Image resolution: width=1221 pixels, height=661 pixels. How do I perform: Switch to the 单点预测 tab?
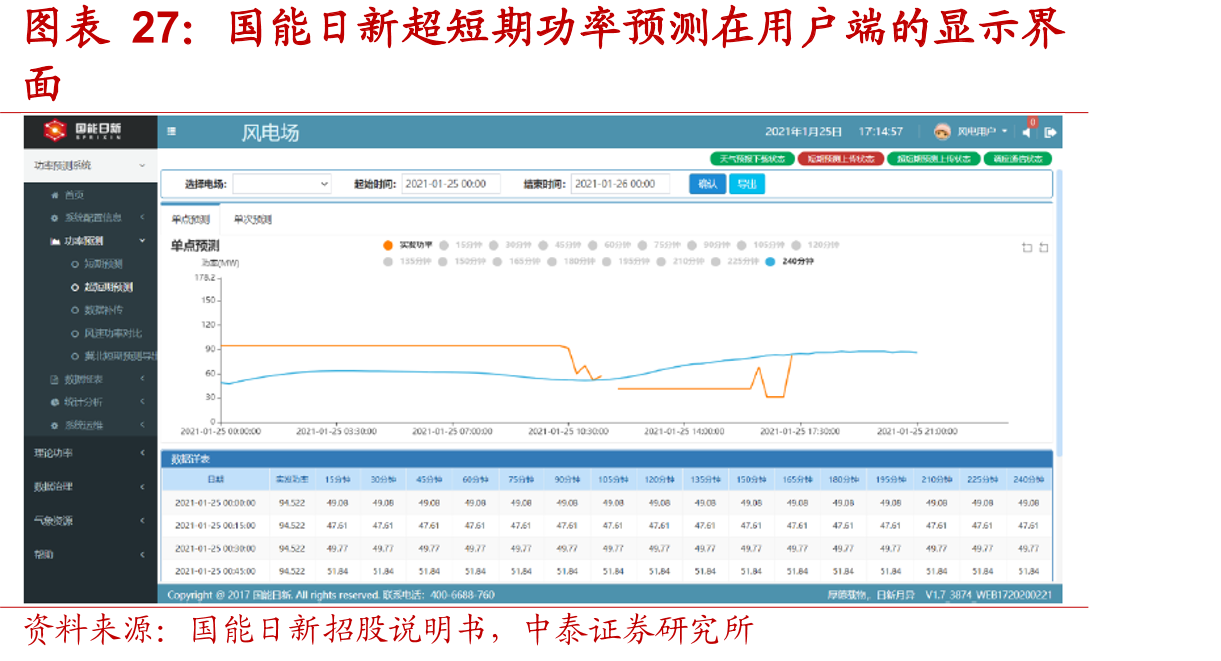point(191,219)
